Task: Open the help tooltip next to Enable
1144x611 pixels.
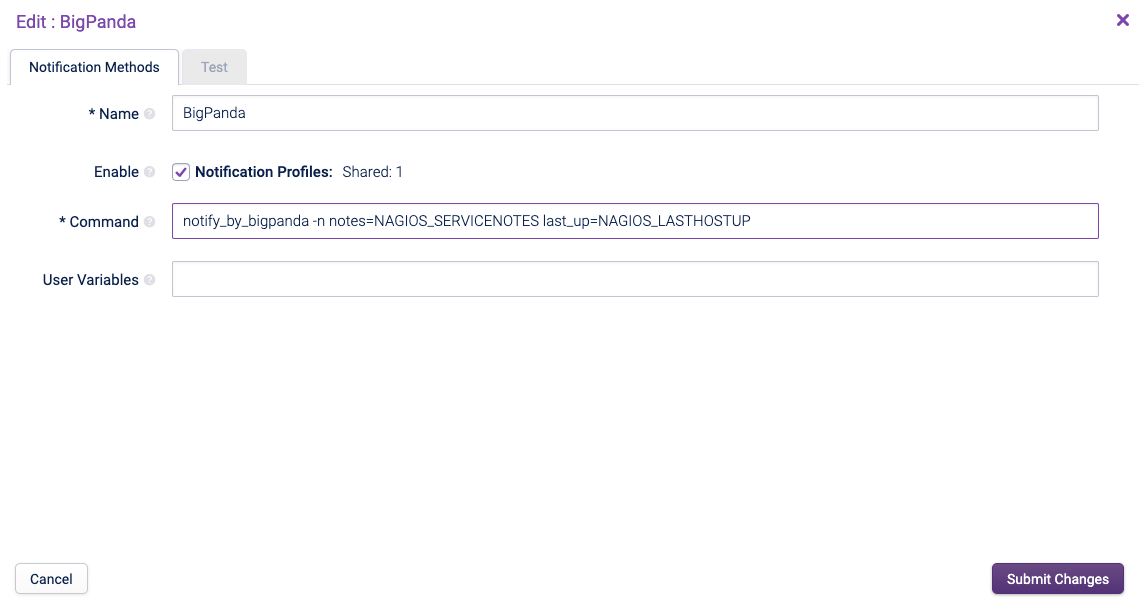Action: click(151, 171)
